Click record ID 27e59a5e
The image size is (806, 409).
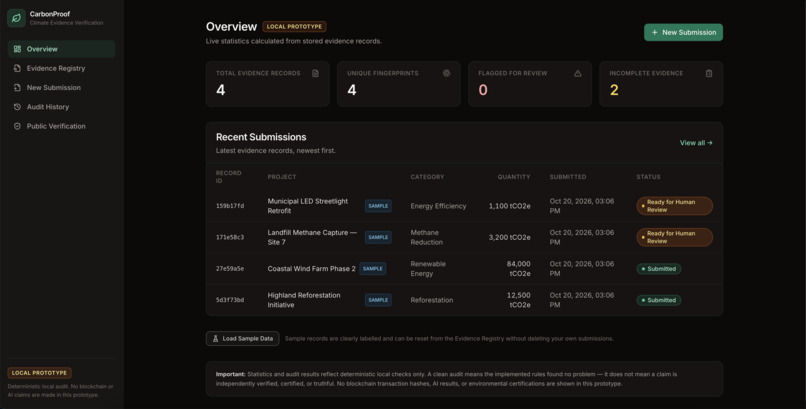point(230,269)
